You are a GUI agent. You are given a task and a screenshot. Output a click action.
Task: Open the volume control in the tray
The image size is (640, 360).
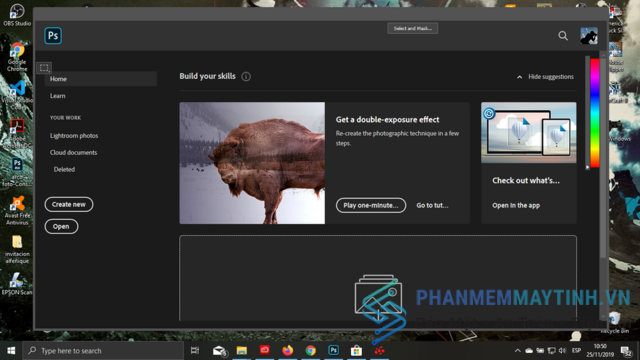(x=562, y=351)
